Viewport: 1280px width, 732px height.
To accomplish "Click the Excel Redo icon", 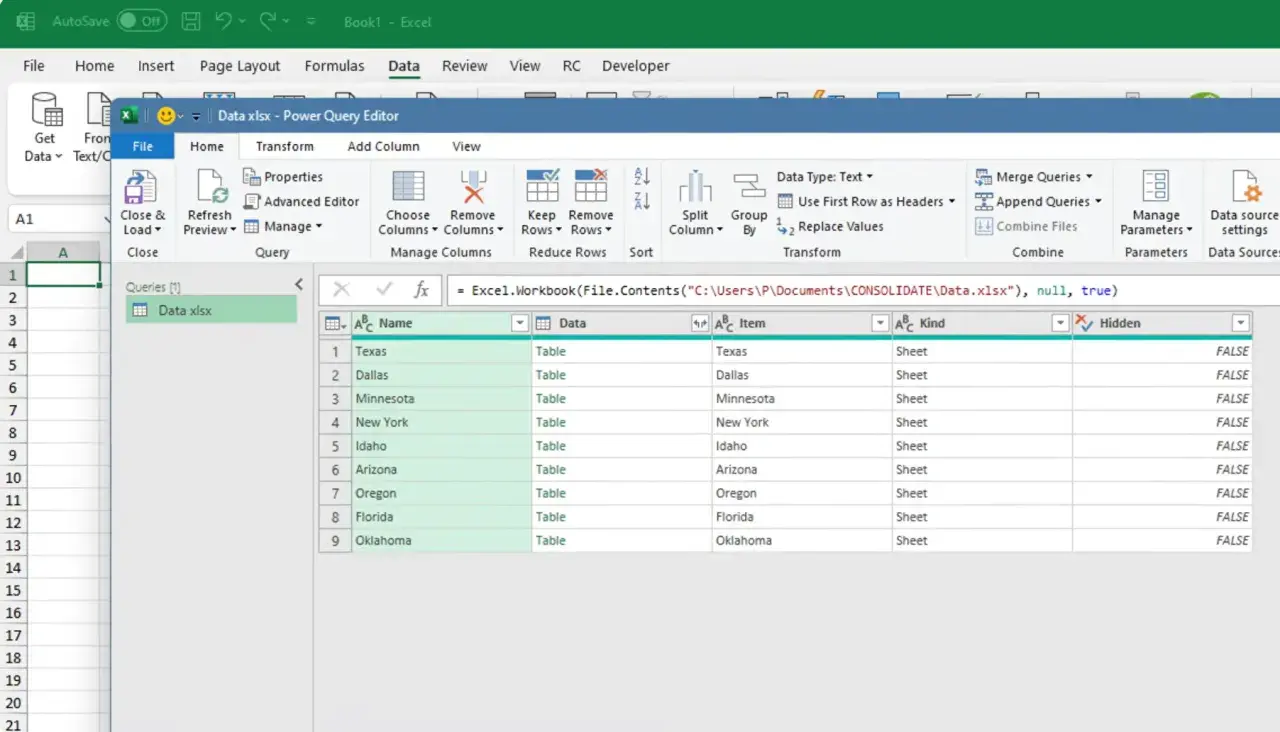I will click(267, 20).
